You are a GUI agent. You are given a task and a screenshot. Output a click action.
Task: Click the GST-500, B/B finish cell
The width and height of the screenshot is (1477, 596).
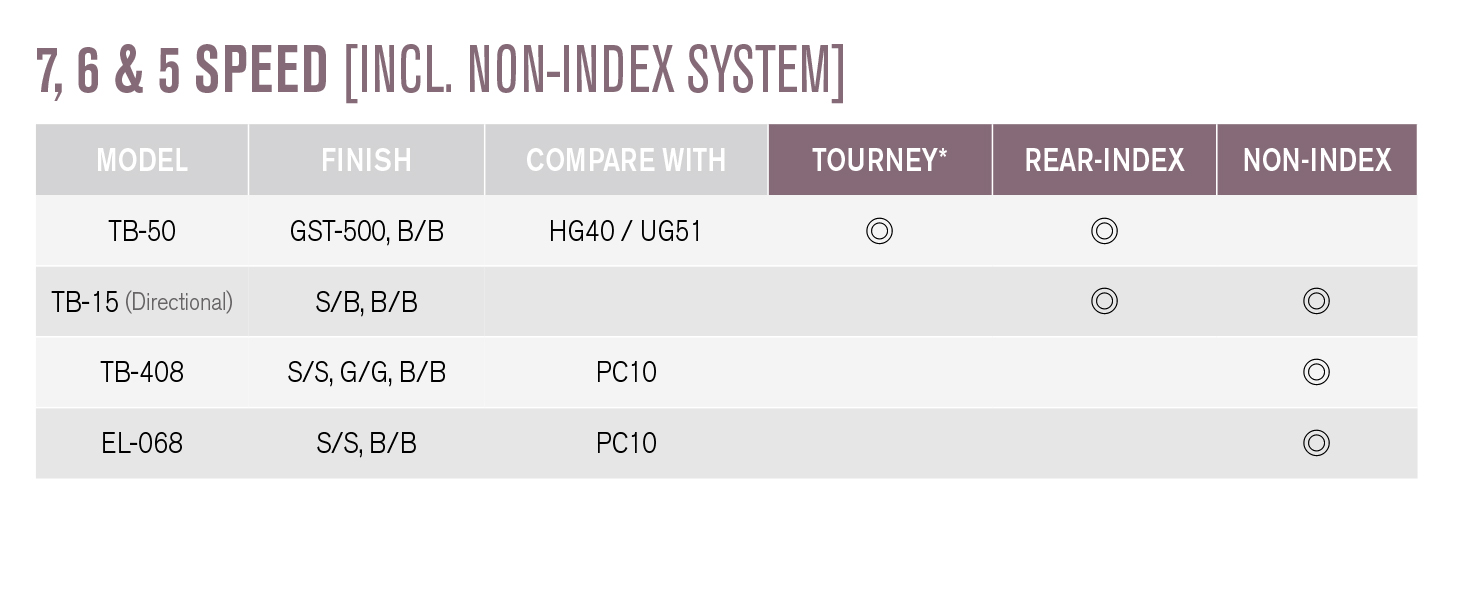367,231
